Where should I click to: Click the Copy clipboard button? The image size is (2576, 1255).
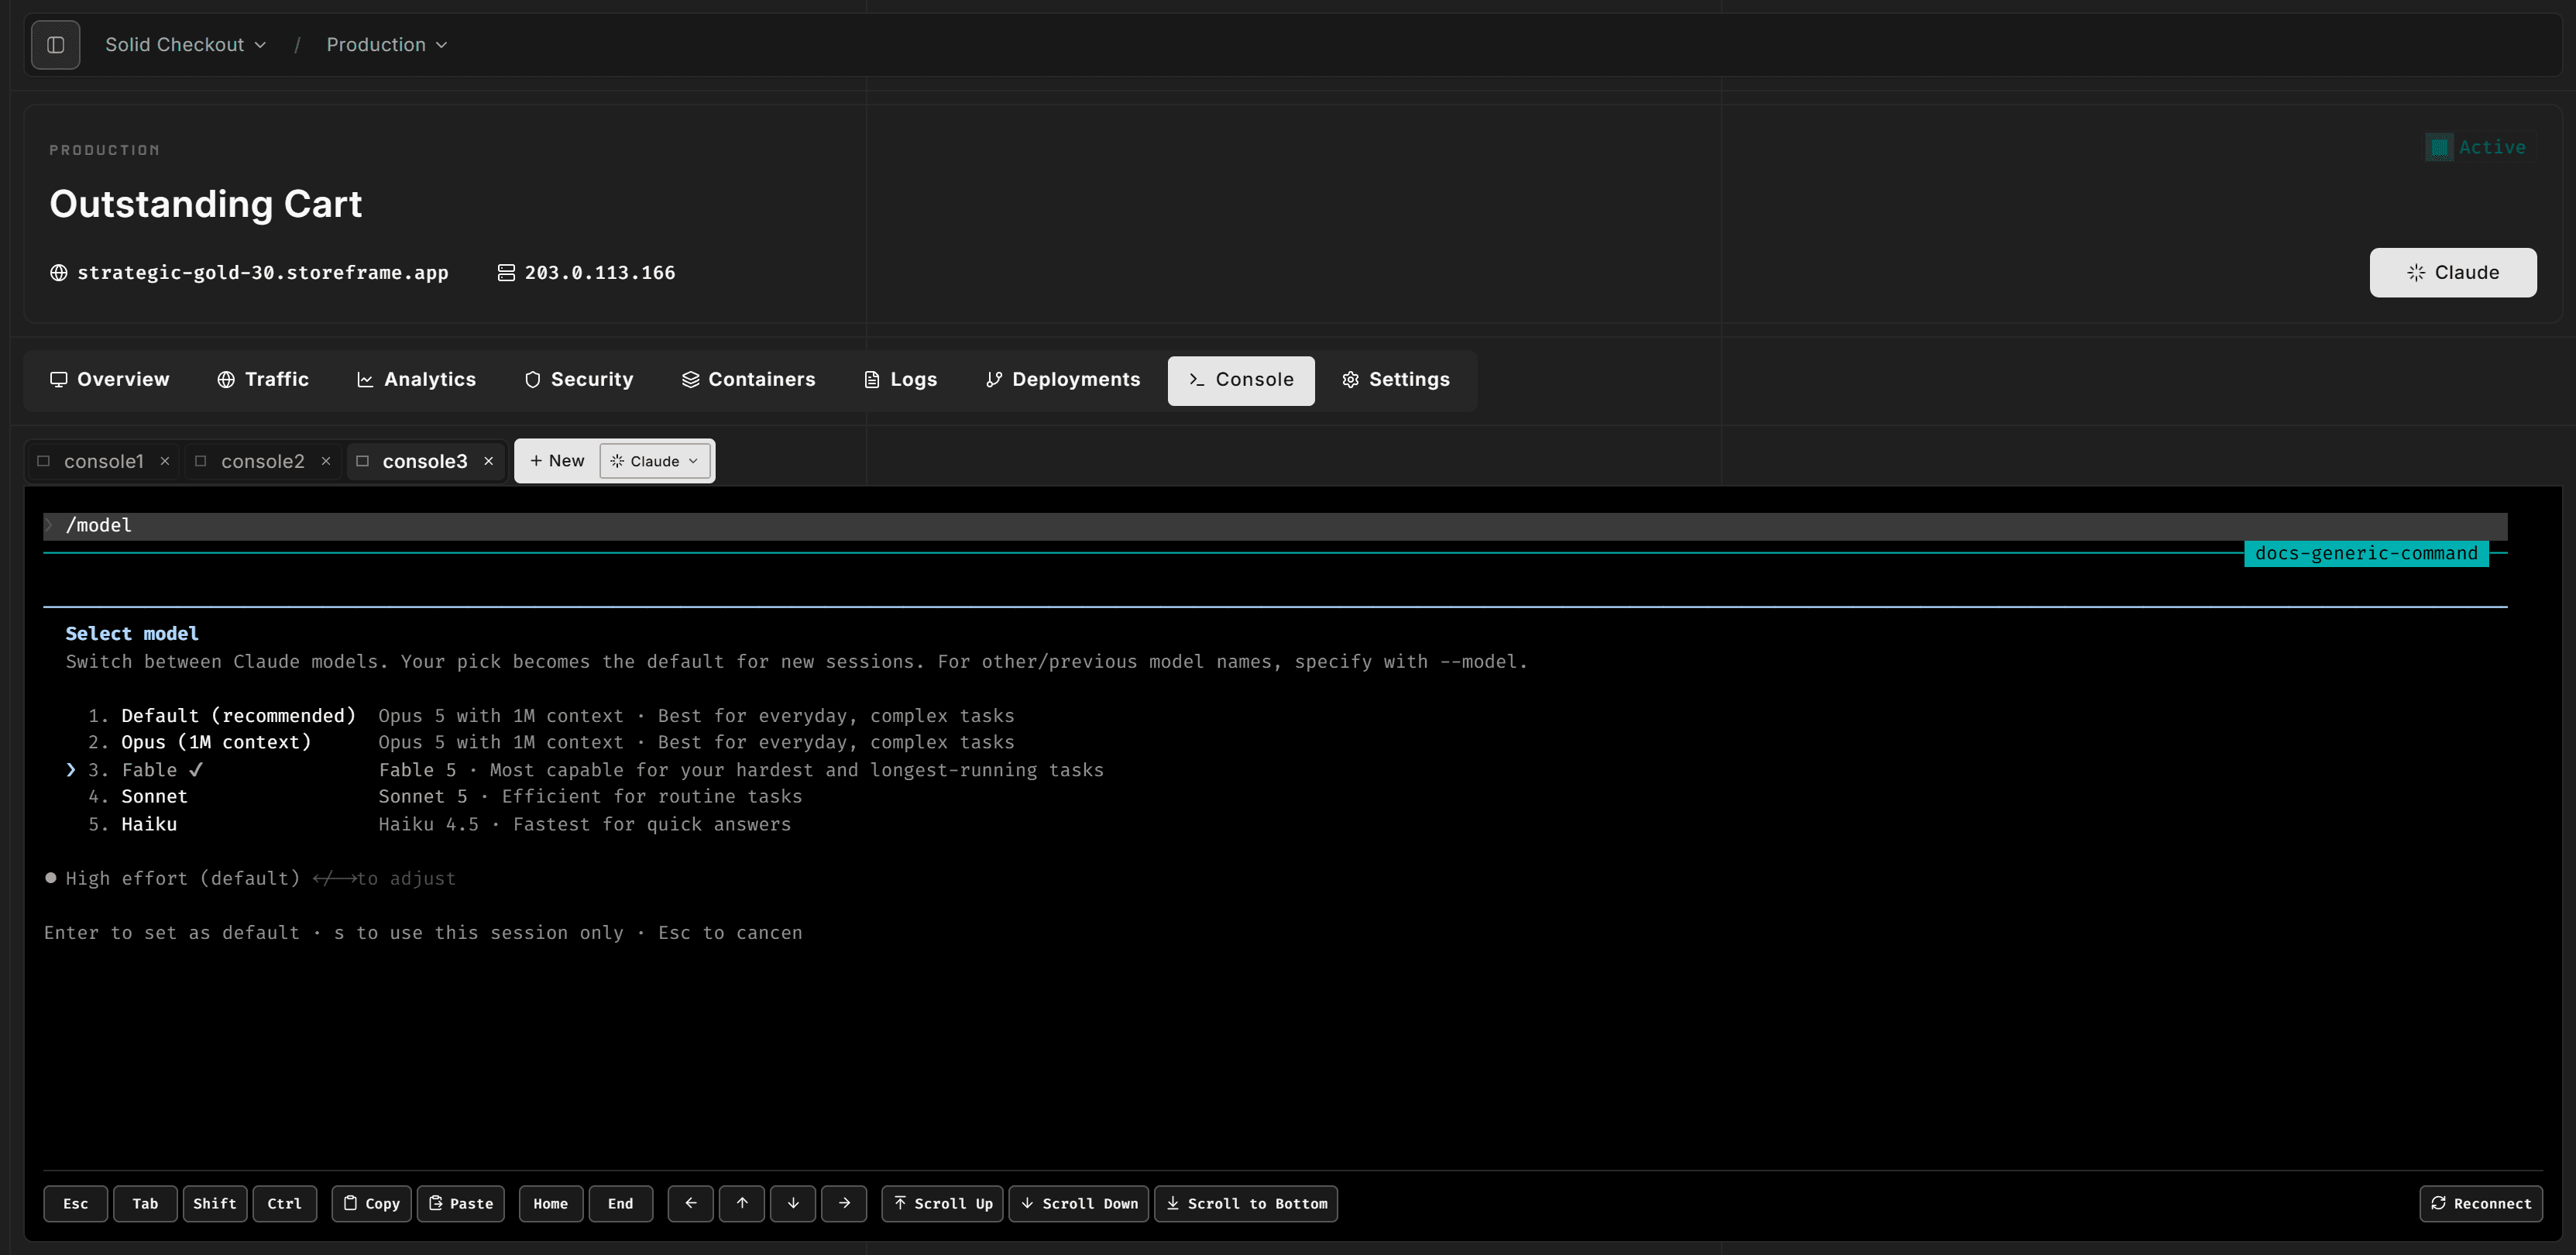pos(372,1204)
